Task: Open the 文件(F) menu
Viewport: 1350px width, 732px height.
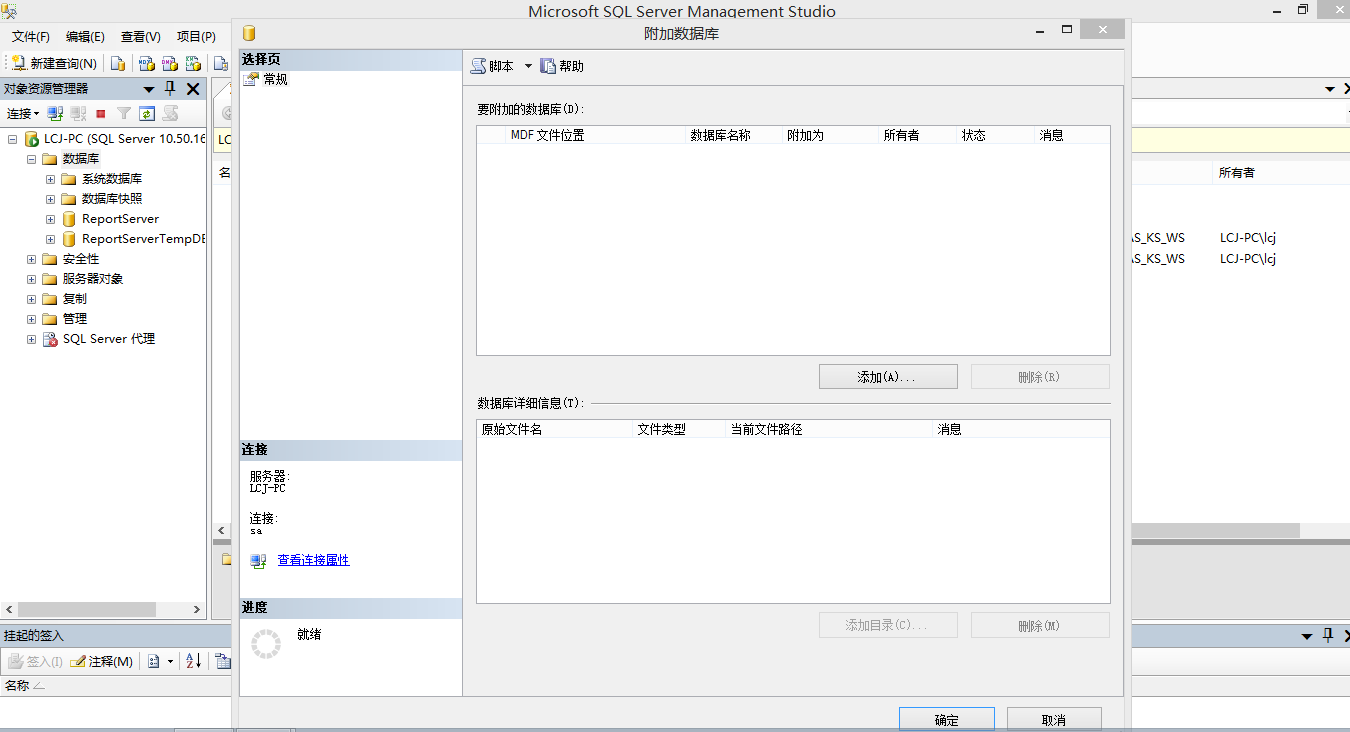Action: [31, 36]
